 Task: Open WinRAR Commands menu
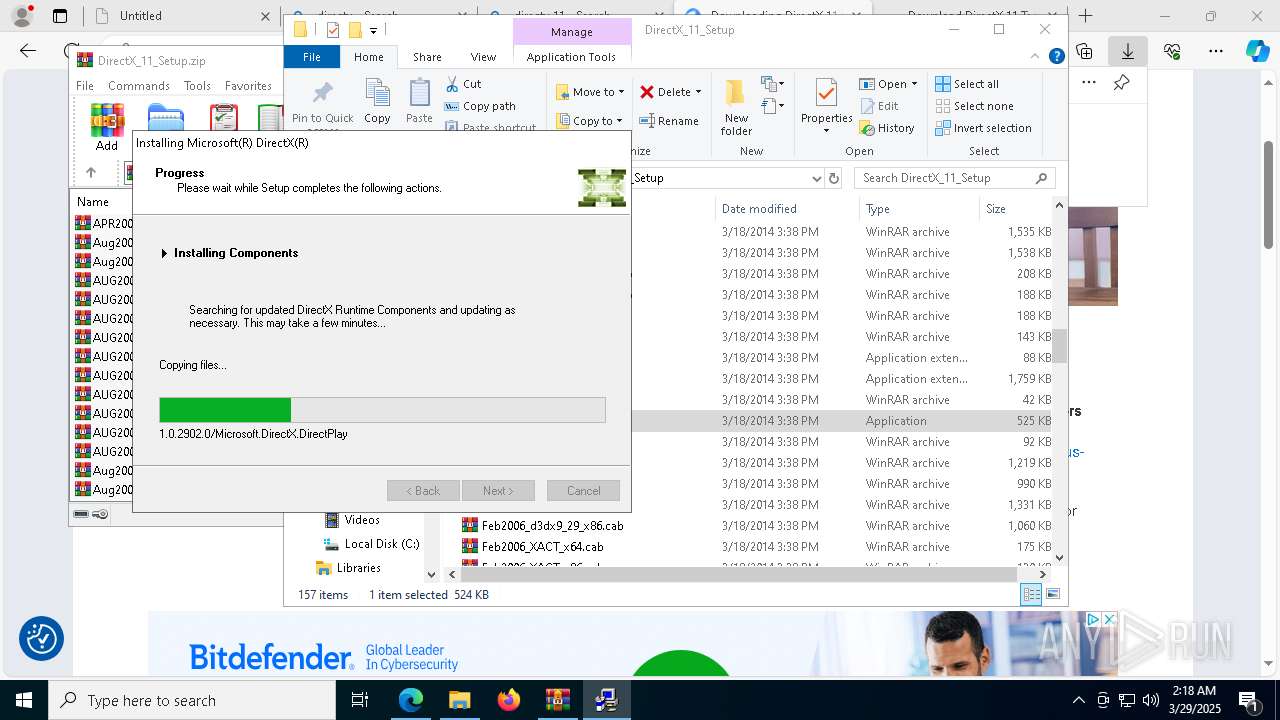click(139, 86)
